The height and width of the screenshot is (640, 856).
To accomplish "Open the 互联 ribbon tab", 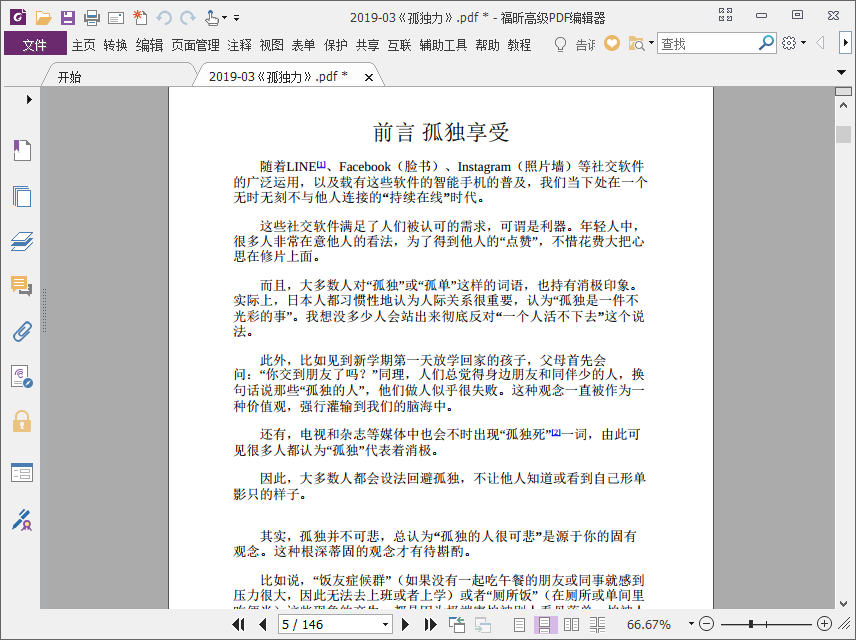I will [399, 45].
